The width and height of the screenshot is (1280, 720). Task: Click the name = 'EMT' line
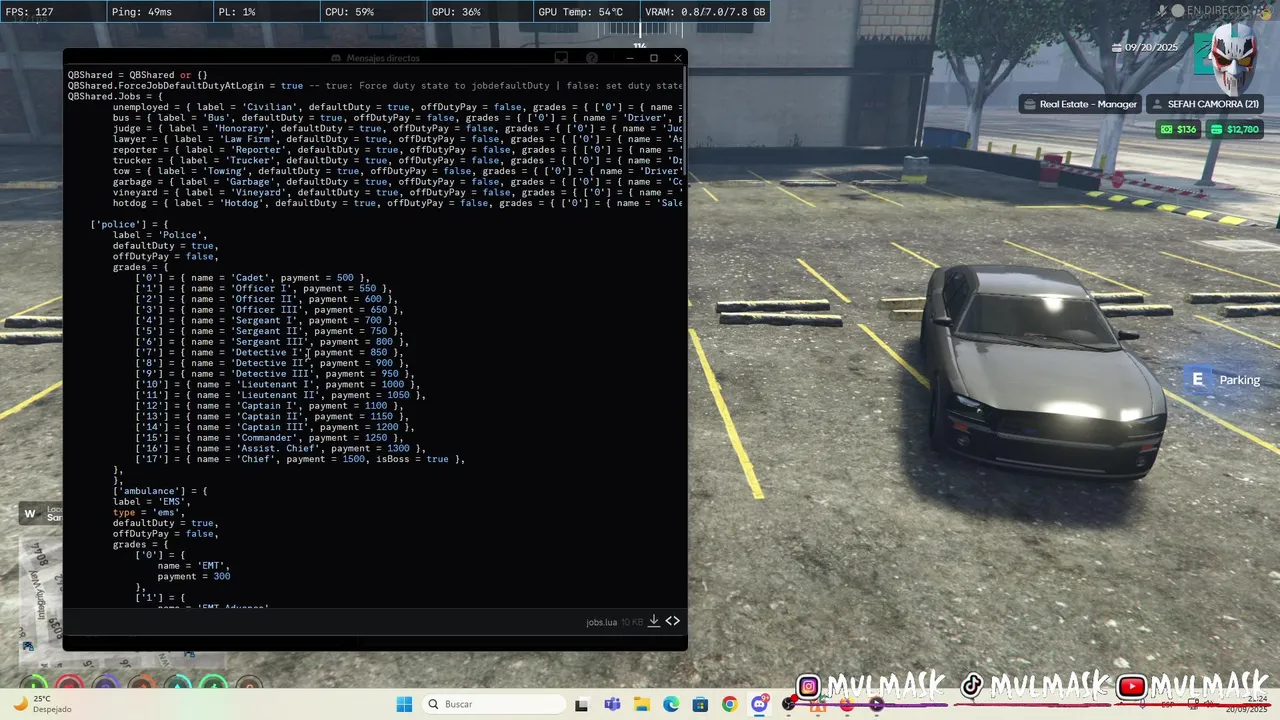194,566
